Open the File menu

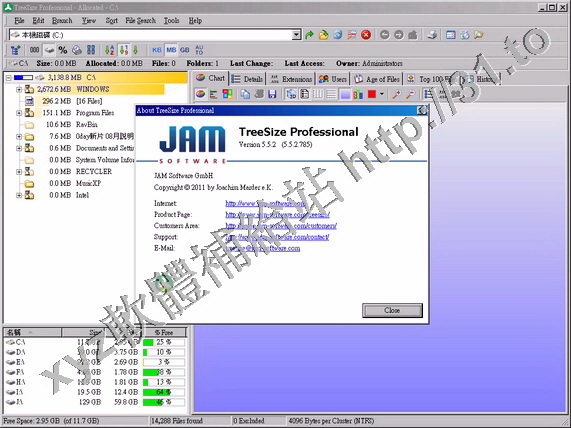tap(19, 21)
